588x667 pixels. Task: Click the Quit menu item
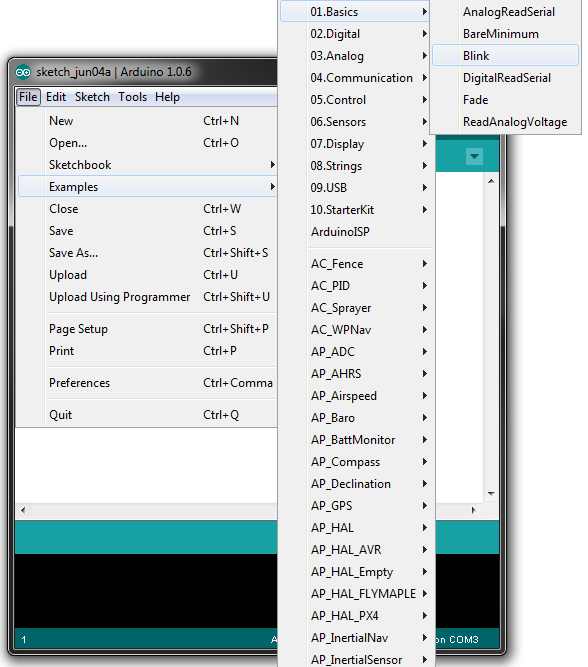[x=147, y=415]
